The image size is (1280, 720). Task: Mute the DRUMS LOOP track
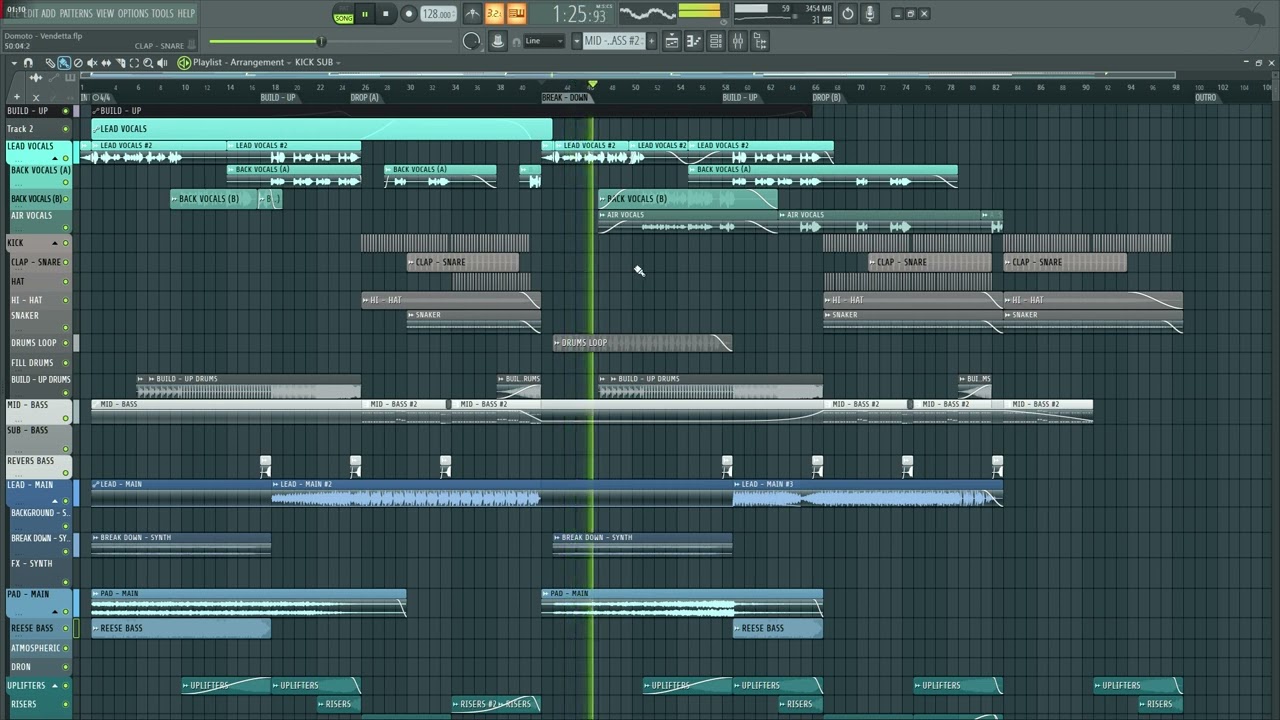point(66,343)
